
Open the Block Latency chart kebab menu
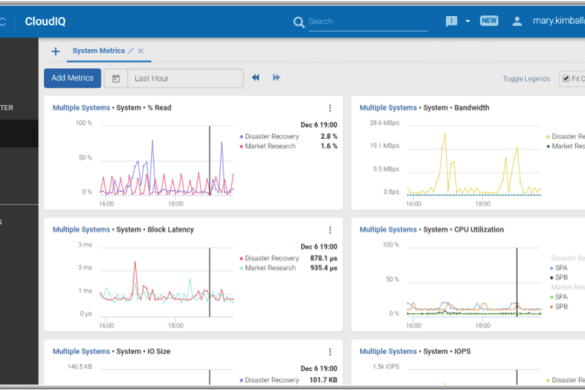point(330,230)
